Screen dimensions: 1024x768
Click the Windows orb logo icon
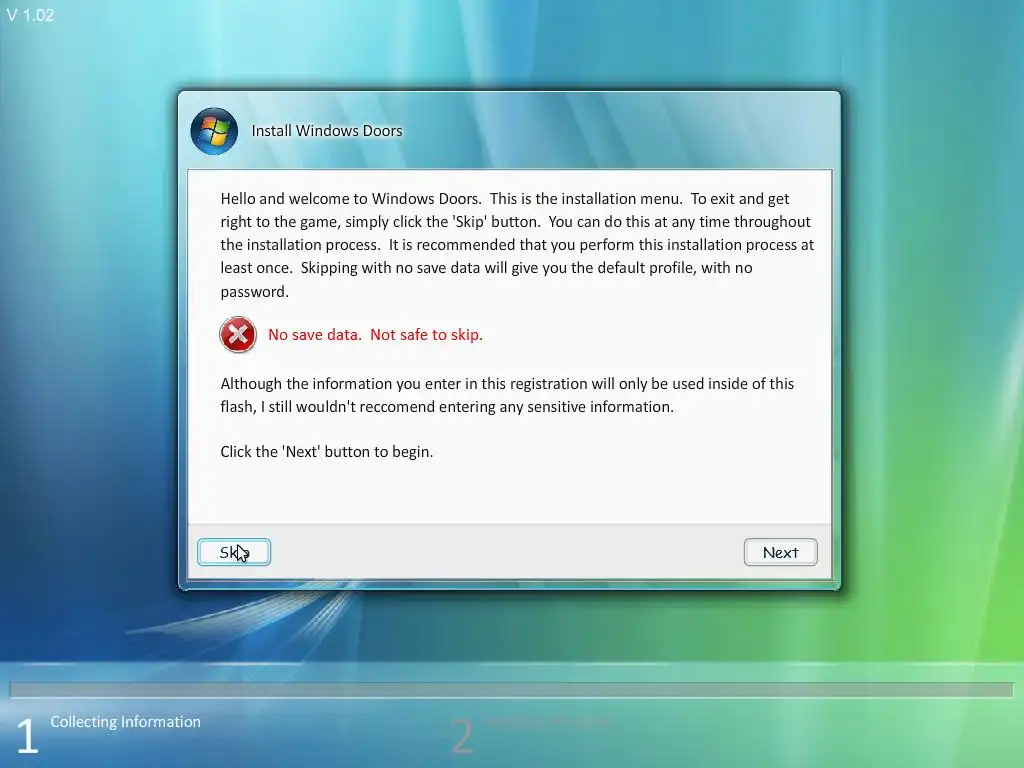(214, 131)
